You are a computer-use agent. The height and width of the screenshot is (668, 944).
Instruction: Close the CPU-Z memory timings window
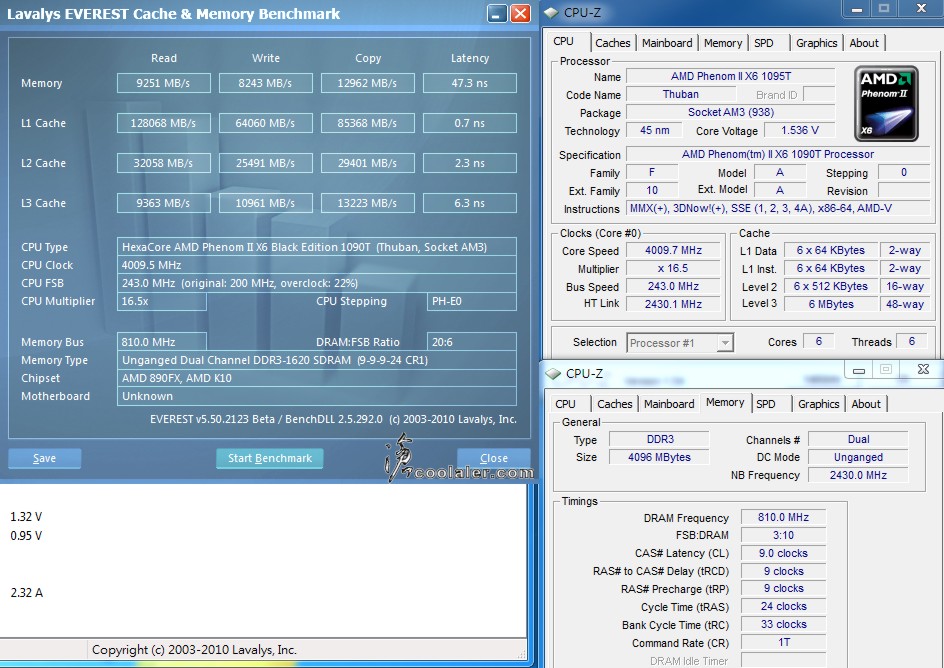[923, 370]
